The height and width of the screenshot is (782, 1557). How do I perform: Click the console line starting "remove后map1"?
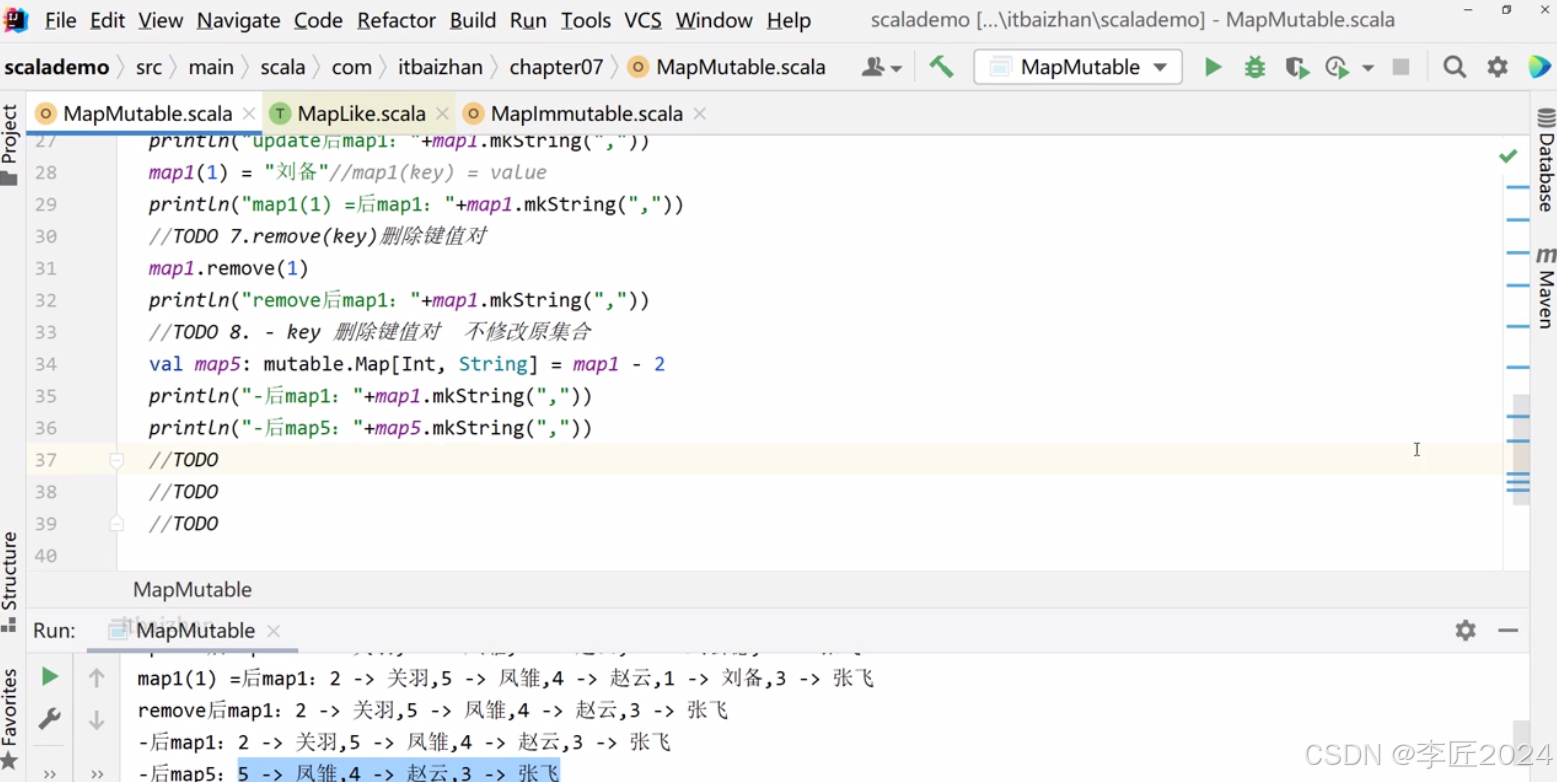click(433, 711)
